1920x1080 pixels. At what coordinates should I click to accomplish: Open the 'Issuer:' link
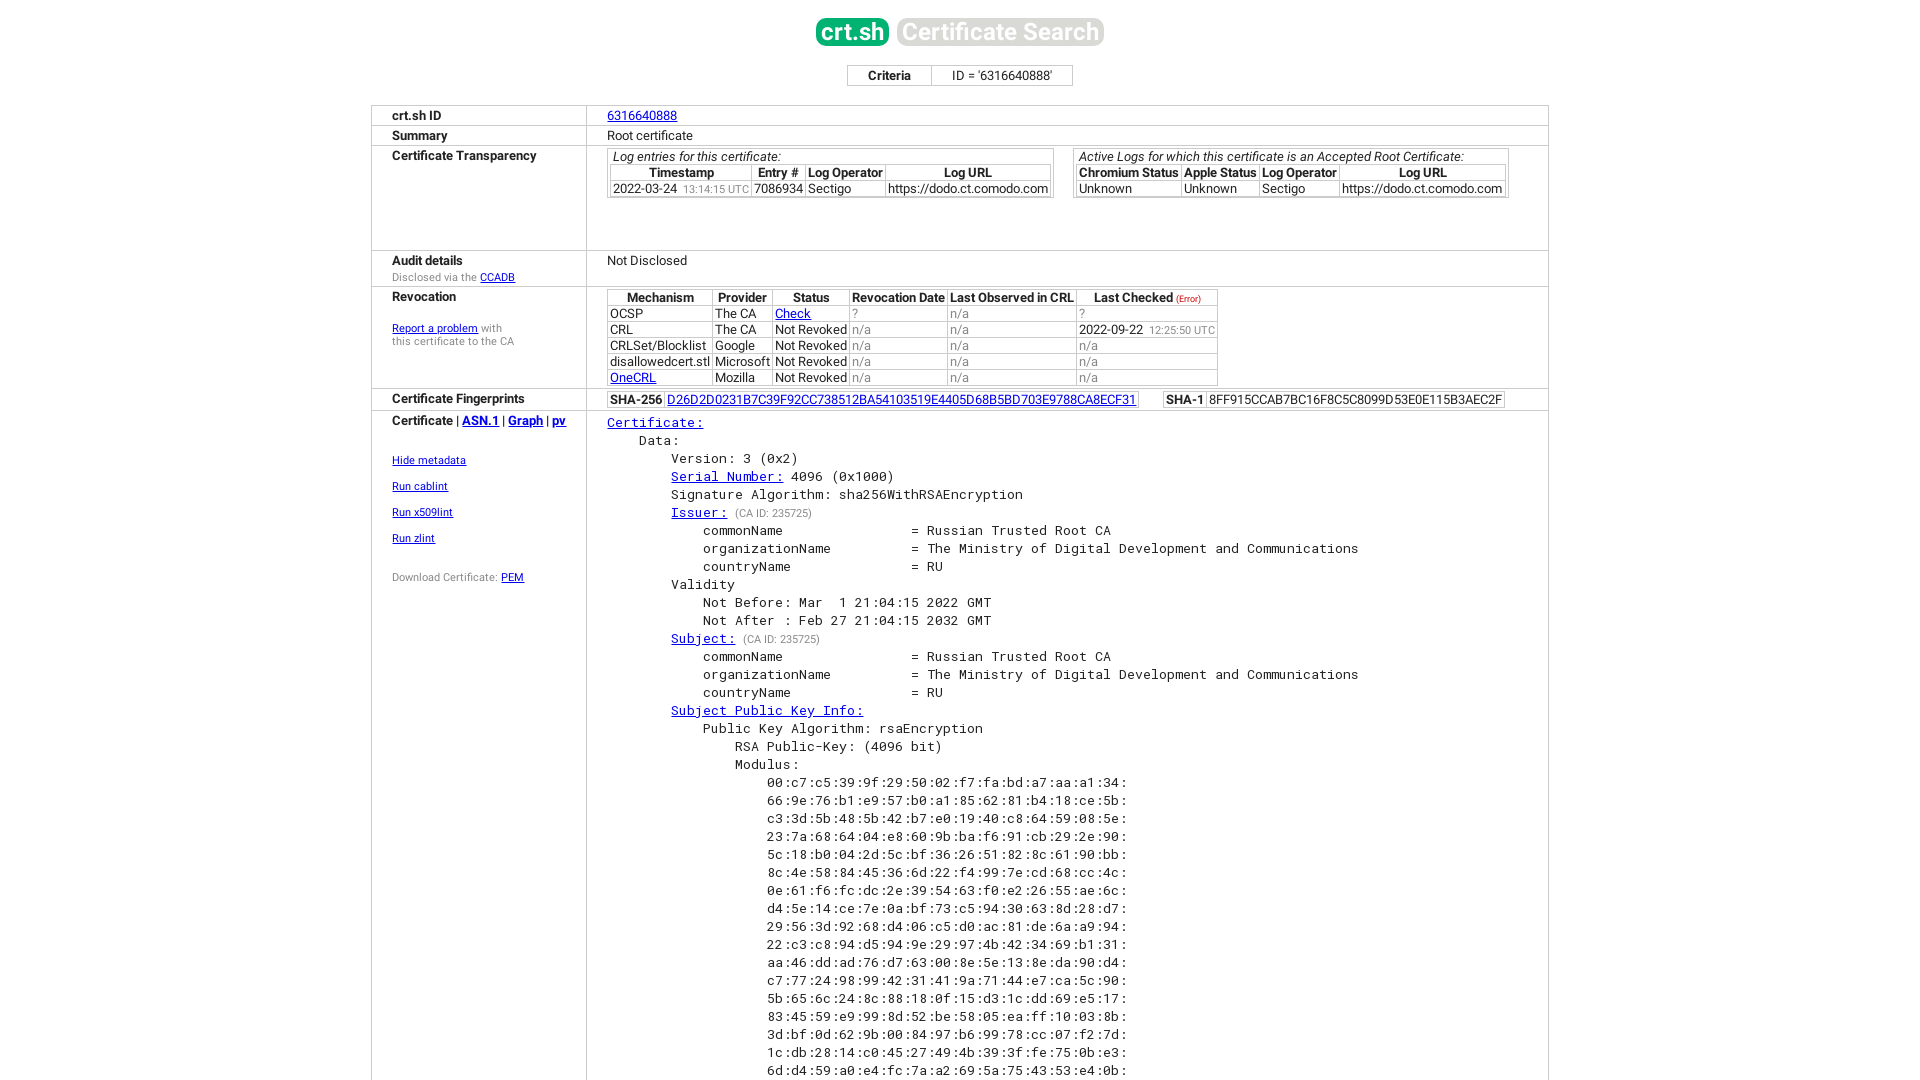click(699, 513)
